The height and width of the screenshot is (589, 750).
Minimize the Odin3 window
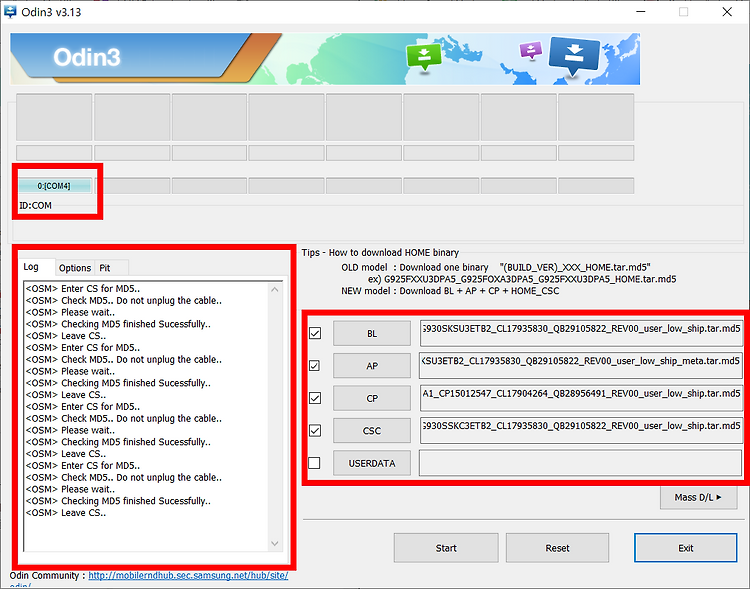(x=641, y=12)
